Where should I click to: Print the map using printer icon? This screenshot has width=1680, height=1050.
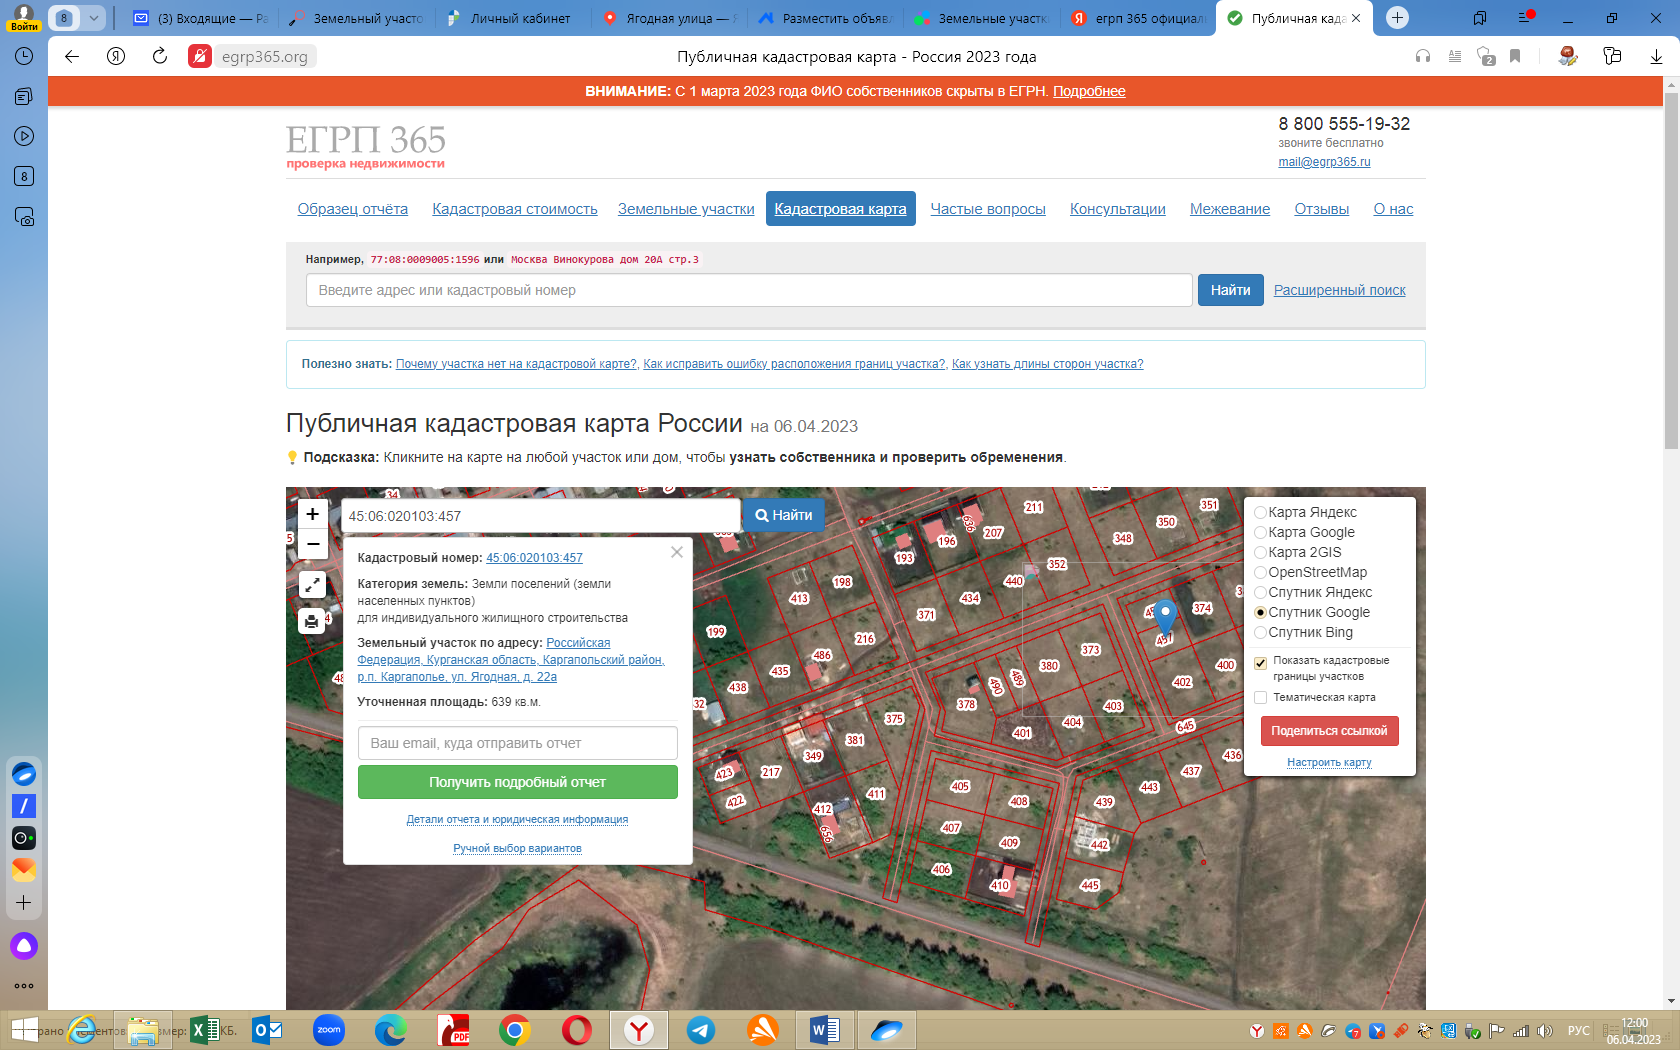coord(312,621)
